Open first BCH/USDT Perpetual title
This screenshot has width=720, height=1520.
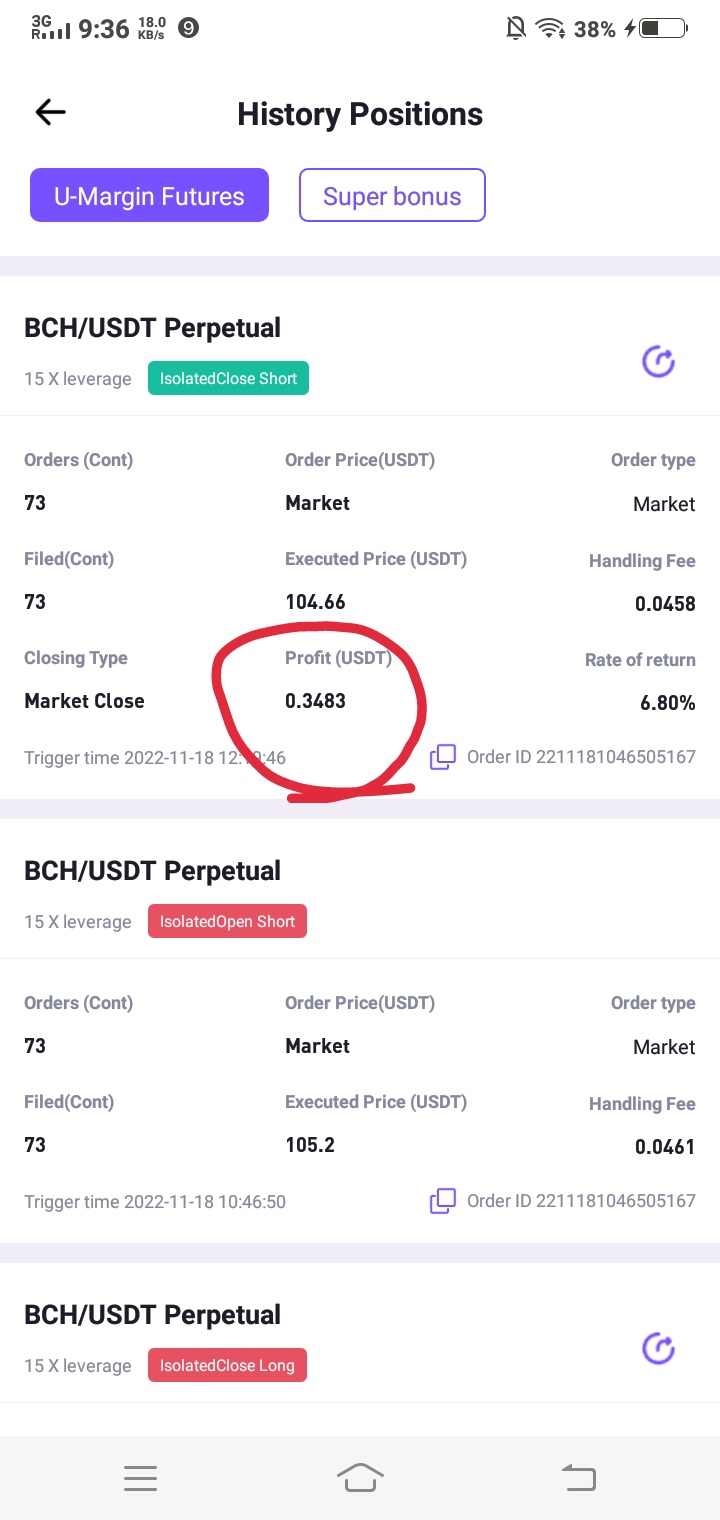152,328
